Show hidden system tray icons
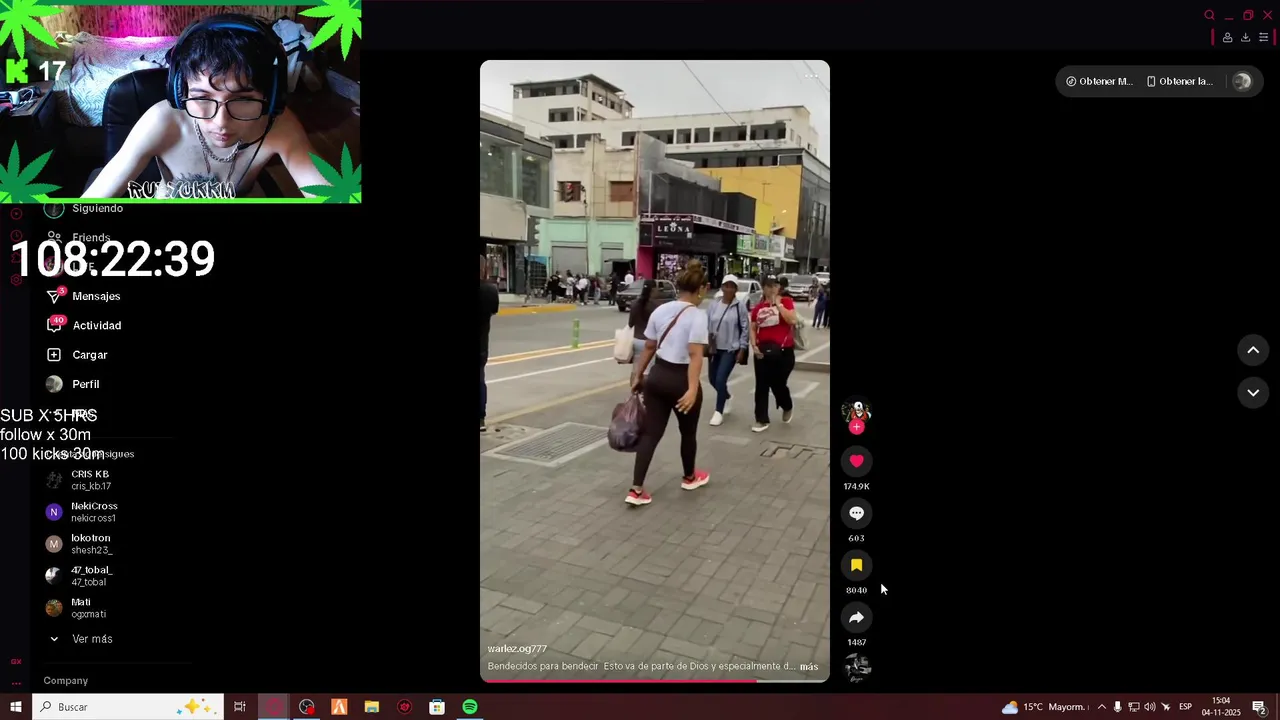Viewport: 1280px width, 720px height. click(1101, 707)
